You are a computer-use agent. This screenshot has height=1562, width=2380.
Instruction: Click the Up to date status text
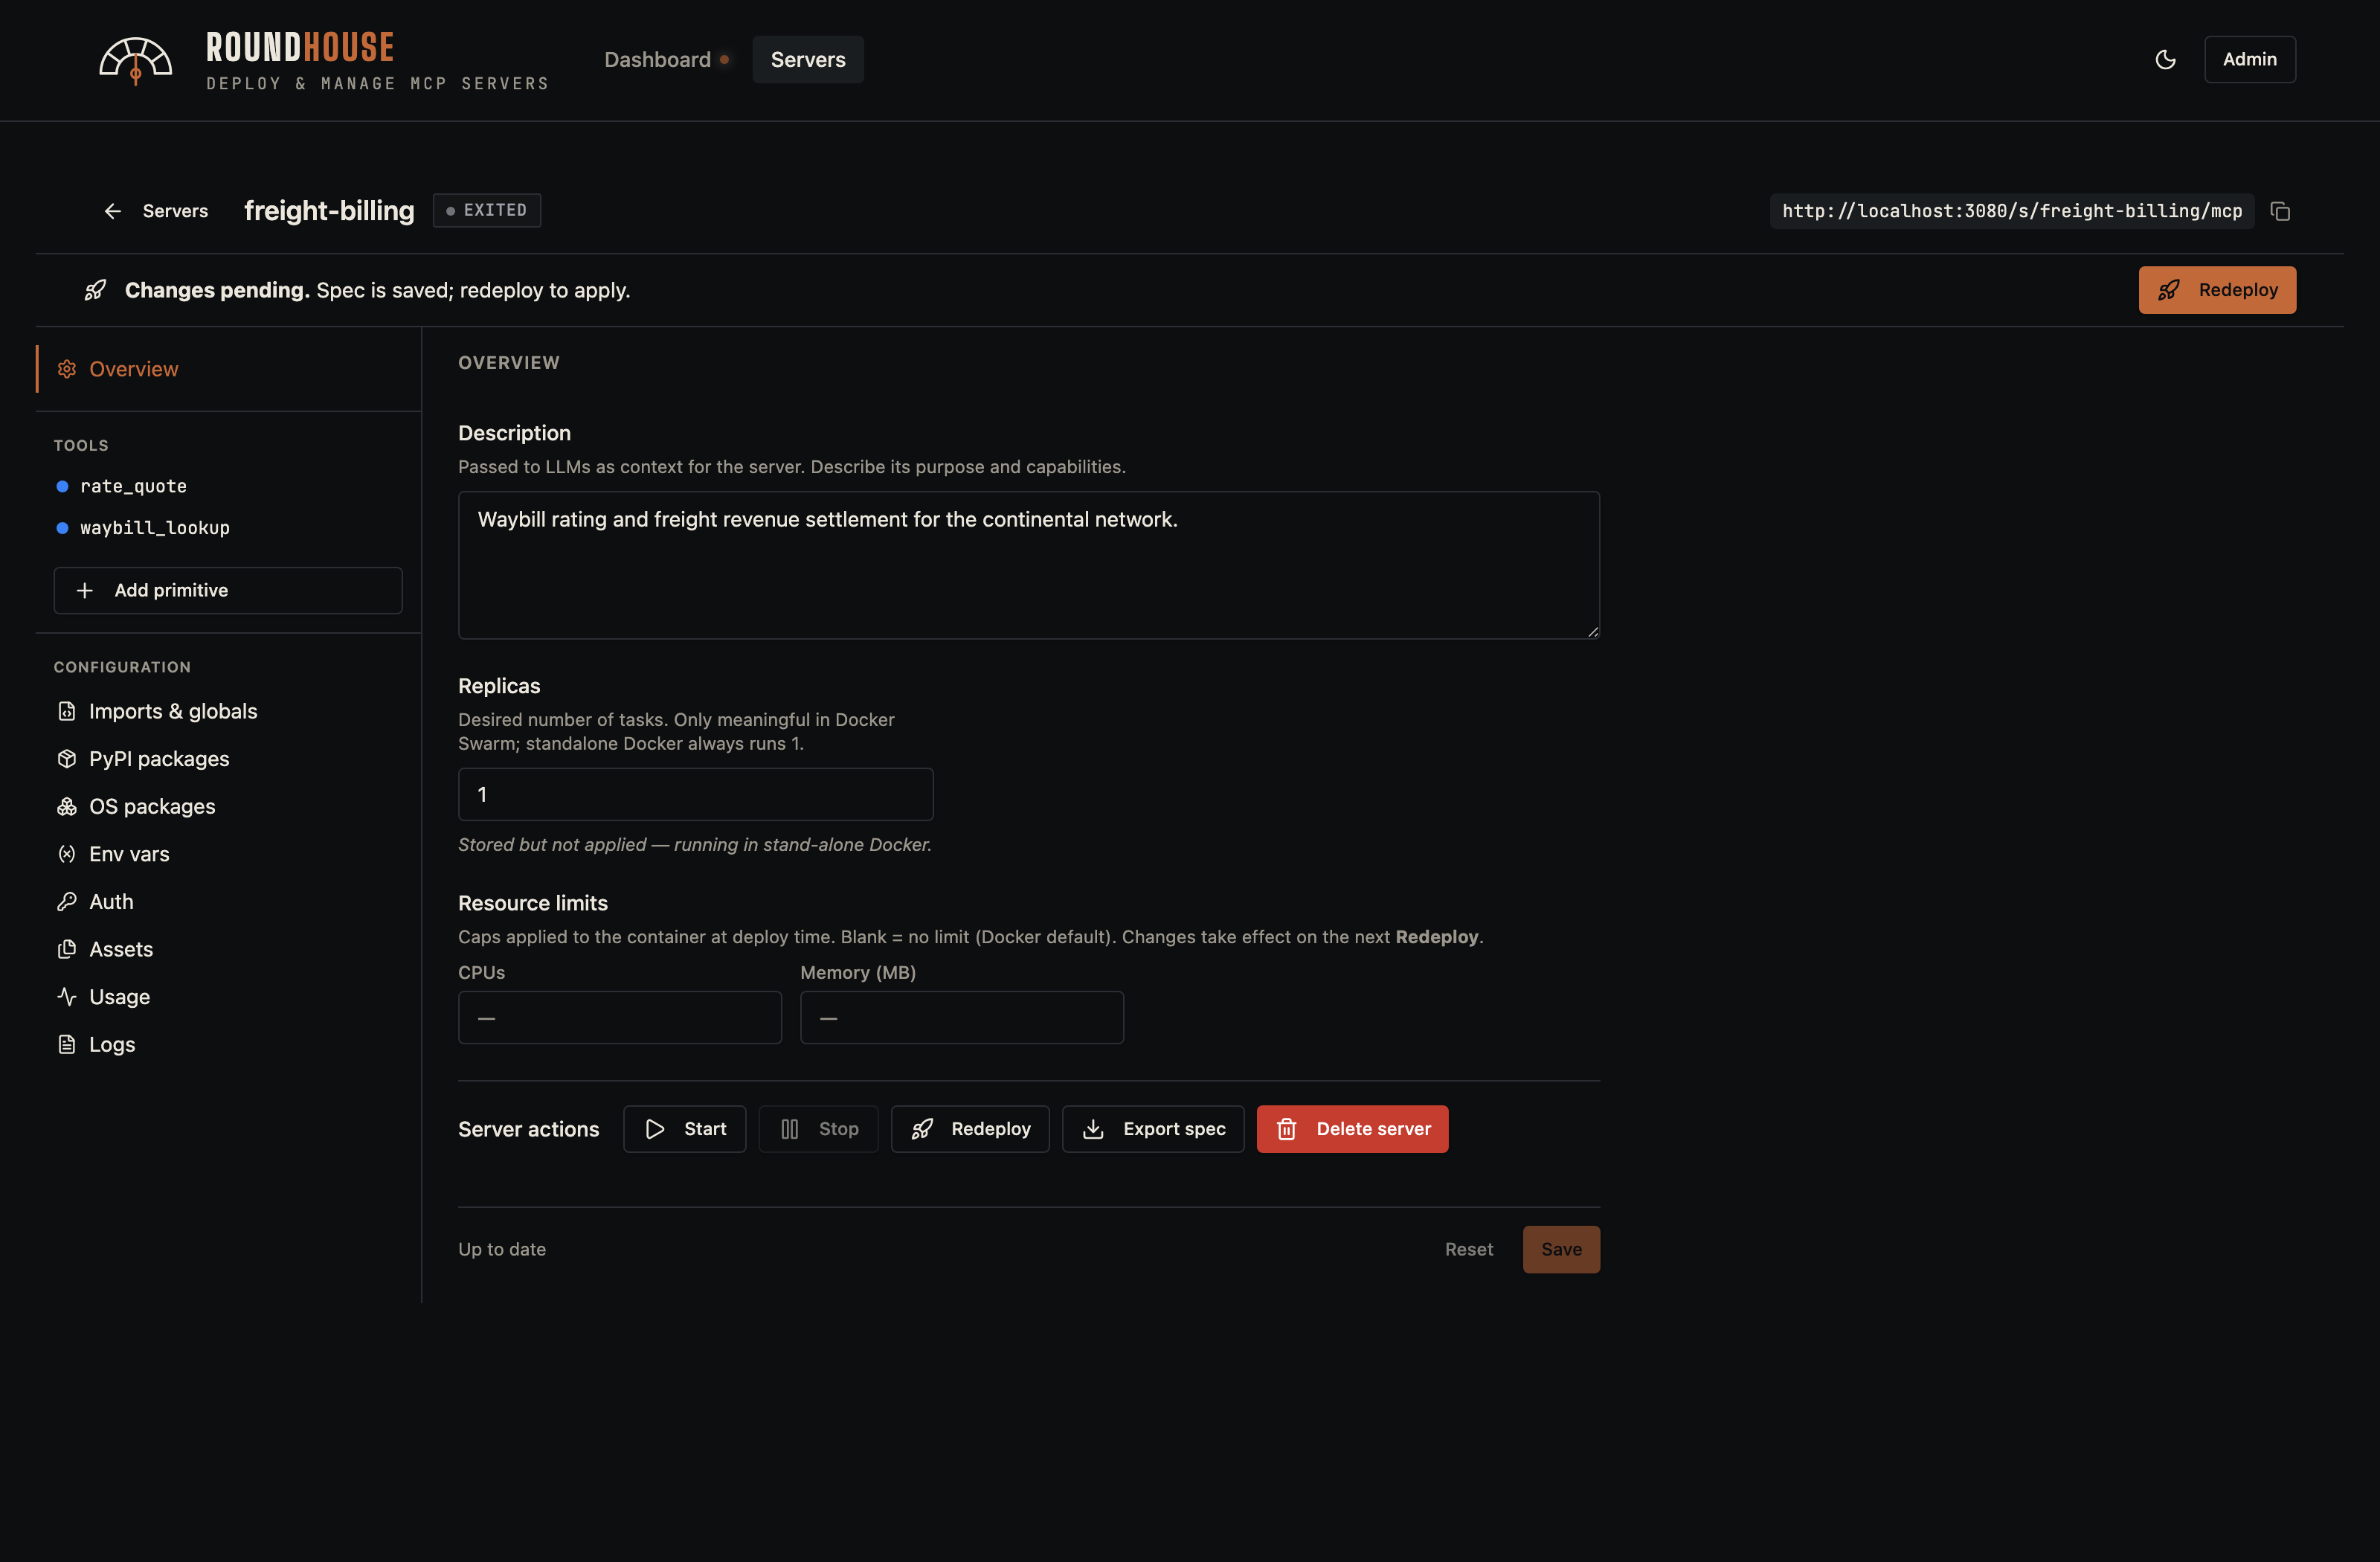click(502, 1249)
